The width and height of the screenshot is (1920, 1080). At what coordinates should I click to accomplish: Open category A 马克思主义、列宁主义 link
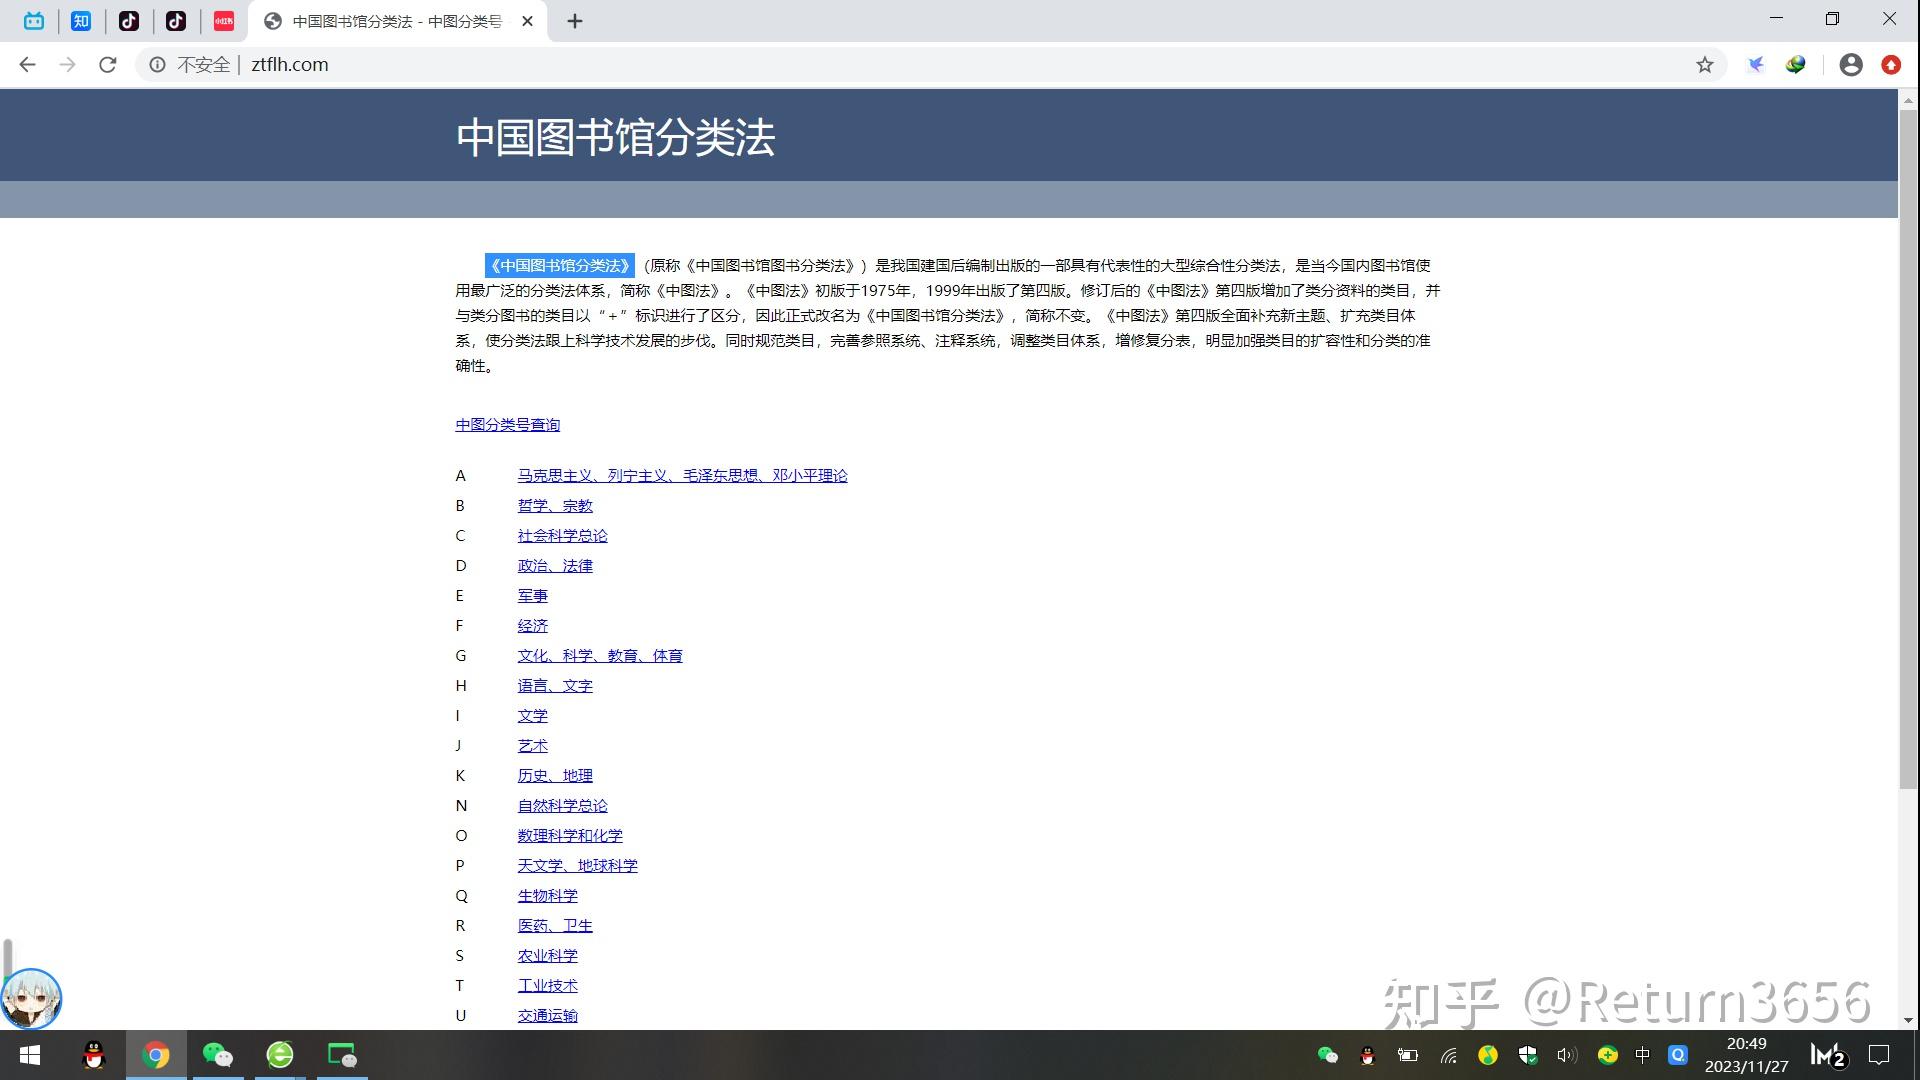pyautogui.click(x=682, y=476)
